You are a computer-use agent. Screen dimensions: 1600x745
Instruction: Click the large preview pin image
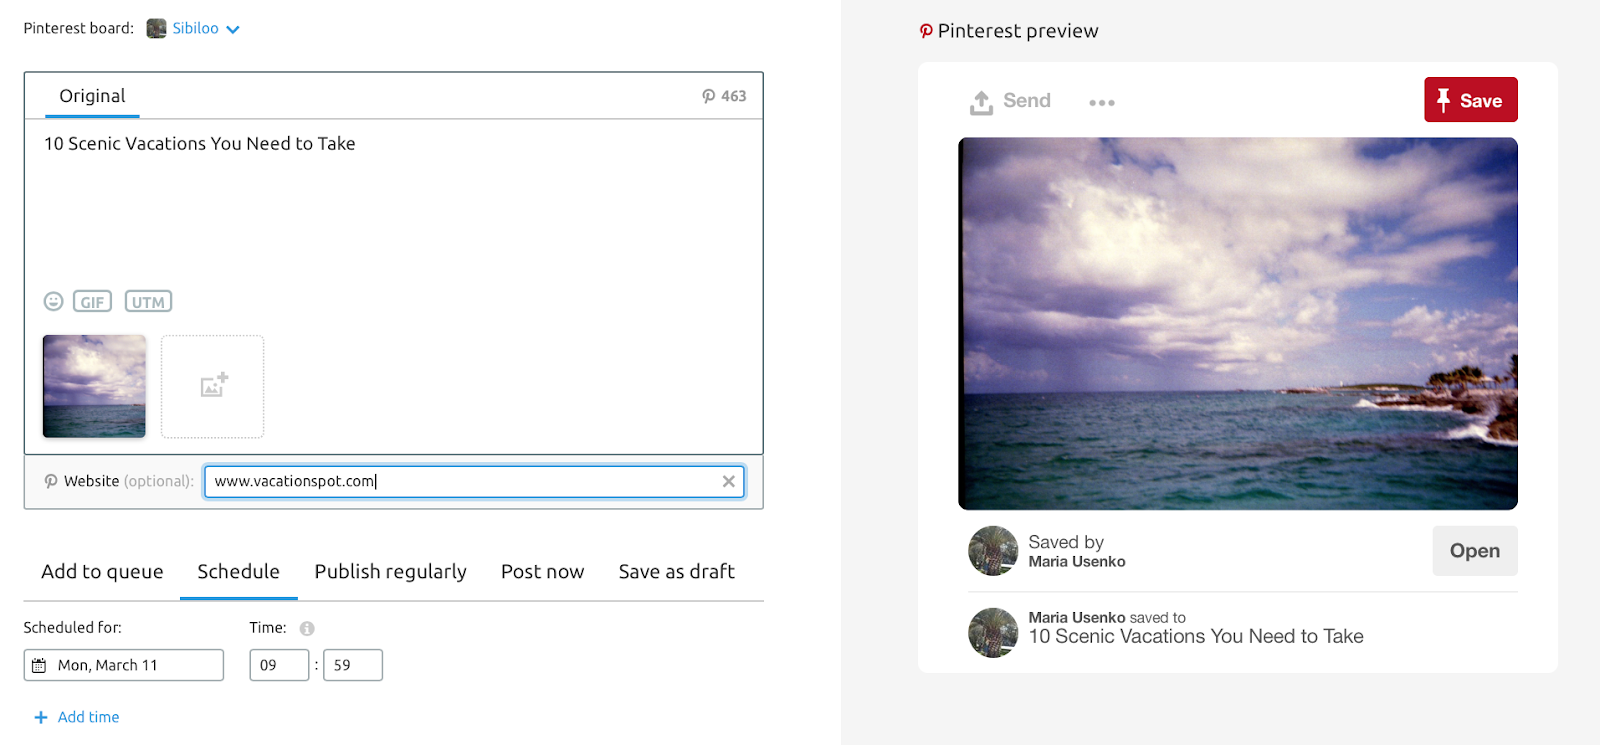(x=1238, y=324)
